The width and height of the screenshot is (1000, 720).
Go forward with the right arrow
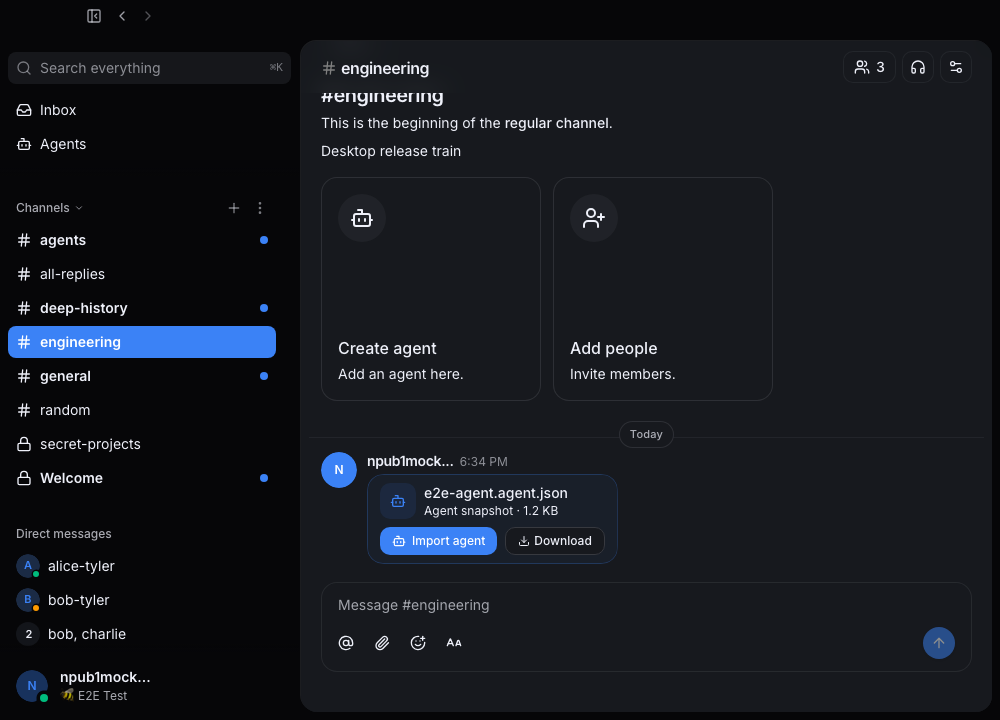coord(147,16)
